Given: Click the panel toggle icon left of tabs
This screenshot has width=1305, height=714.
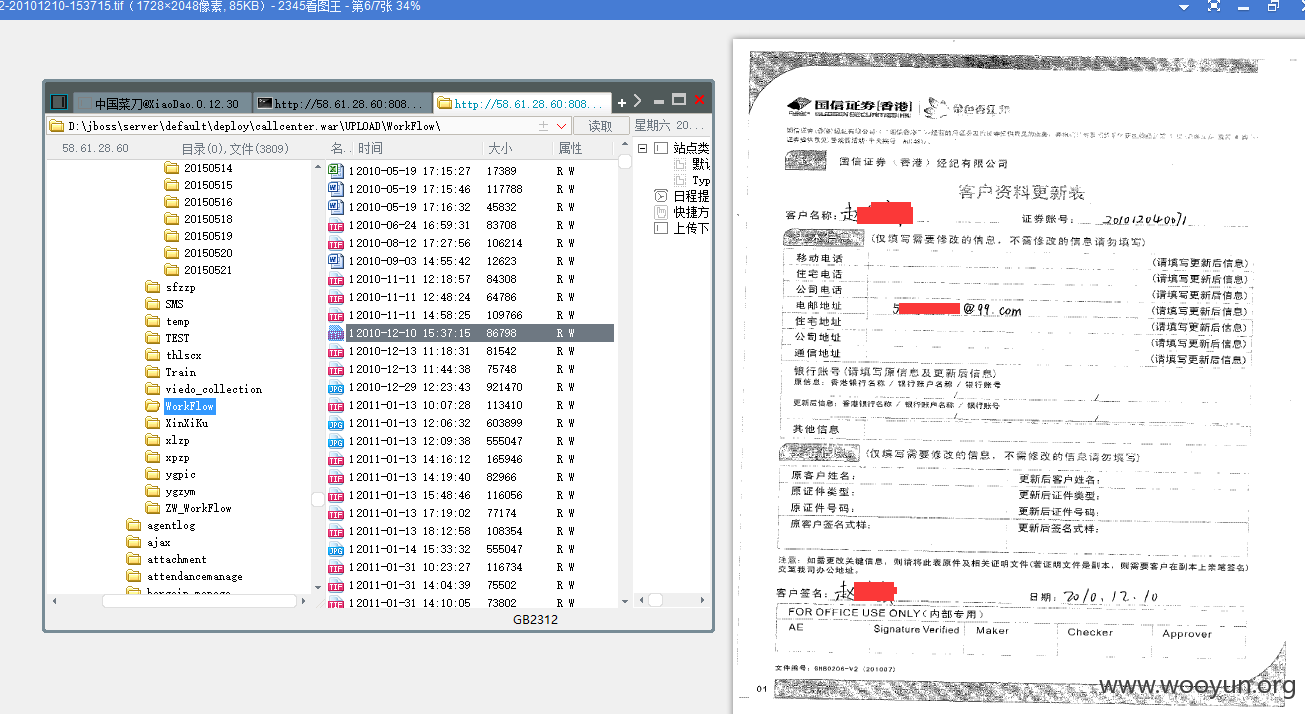Looking at the screenshot, I should coord(59,102).
